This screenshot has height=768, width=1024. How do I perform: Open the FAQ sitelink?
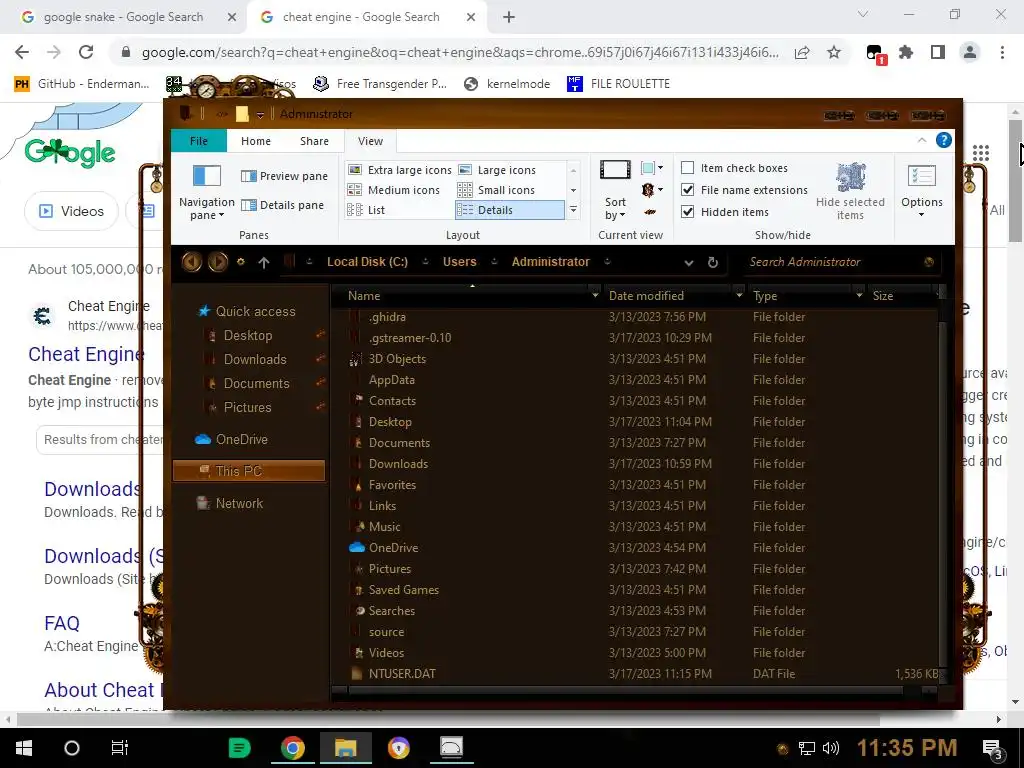coord(62,624)
